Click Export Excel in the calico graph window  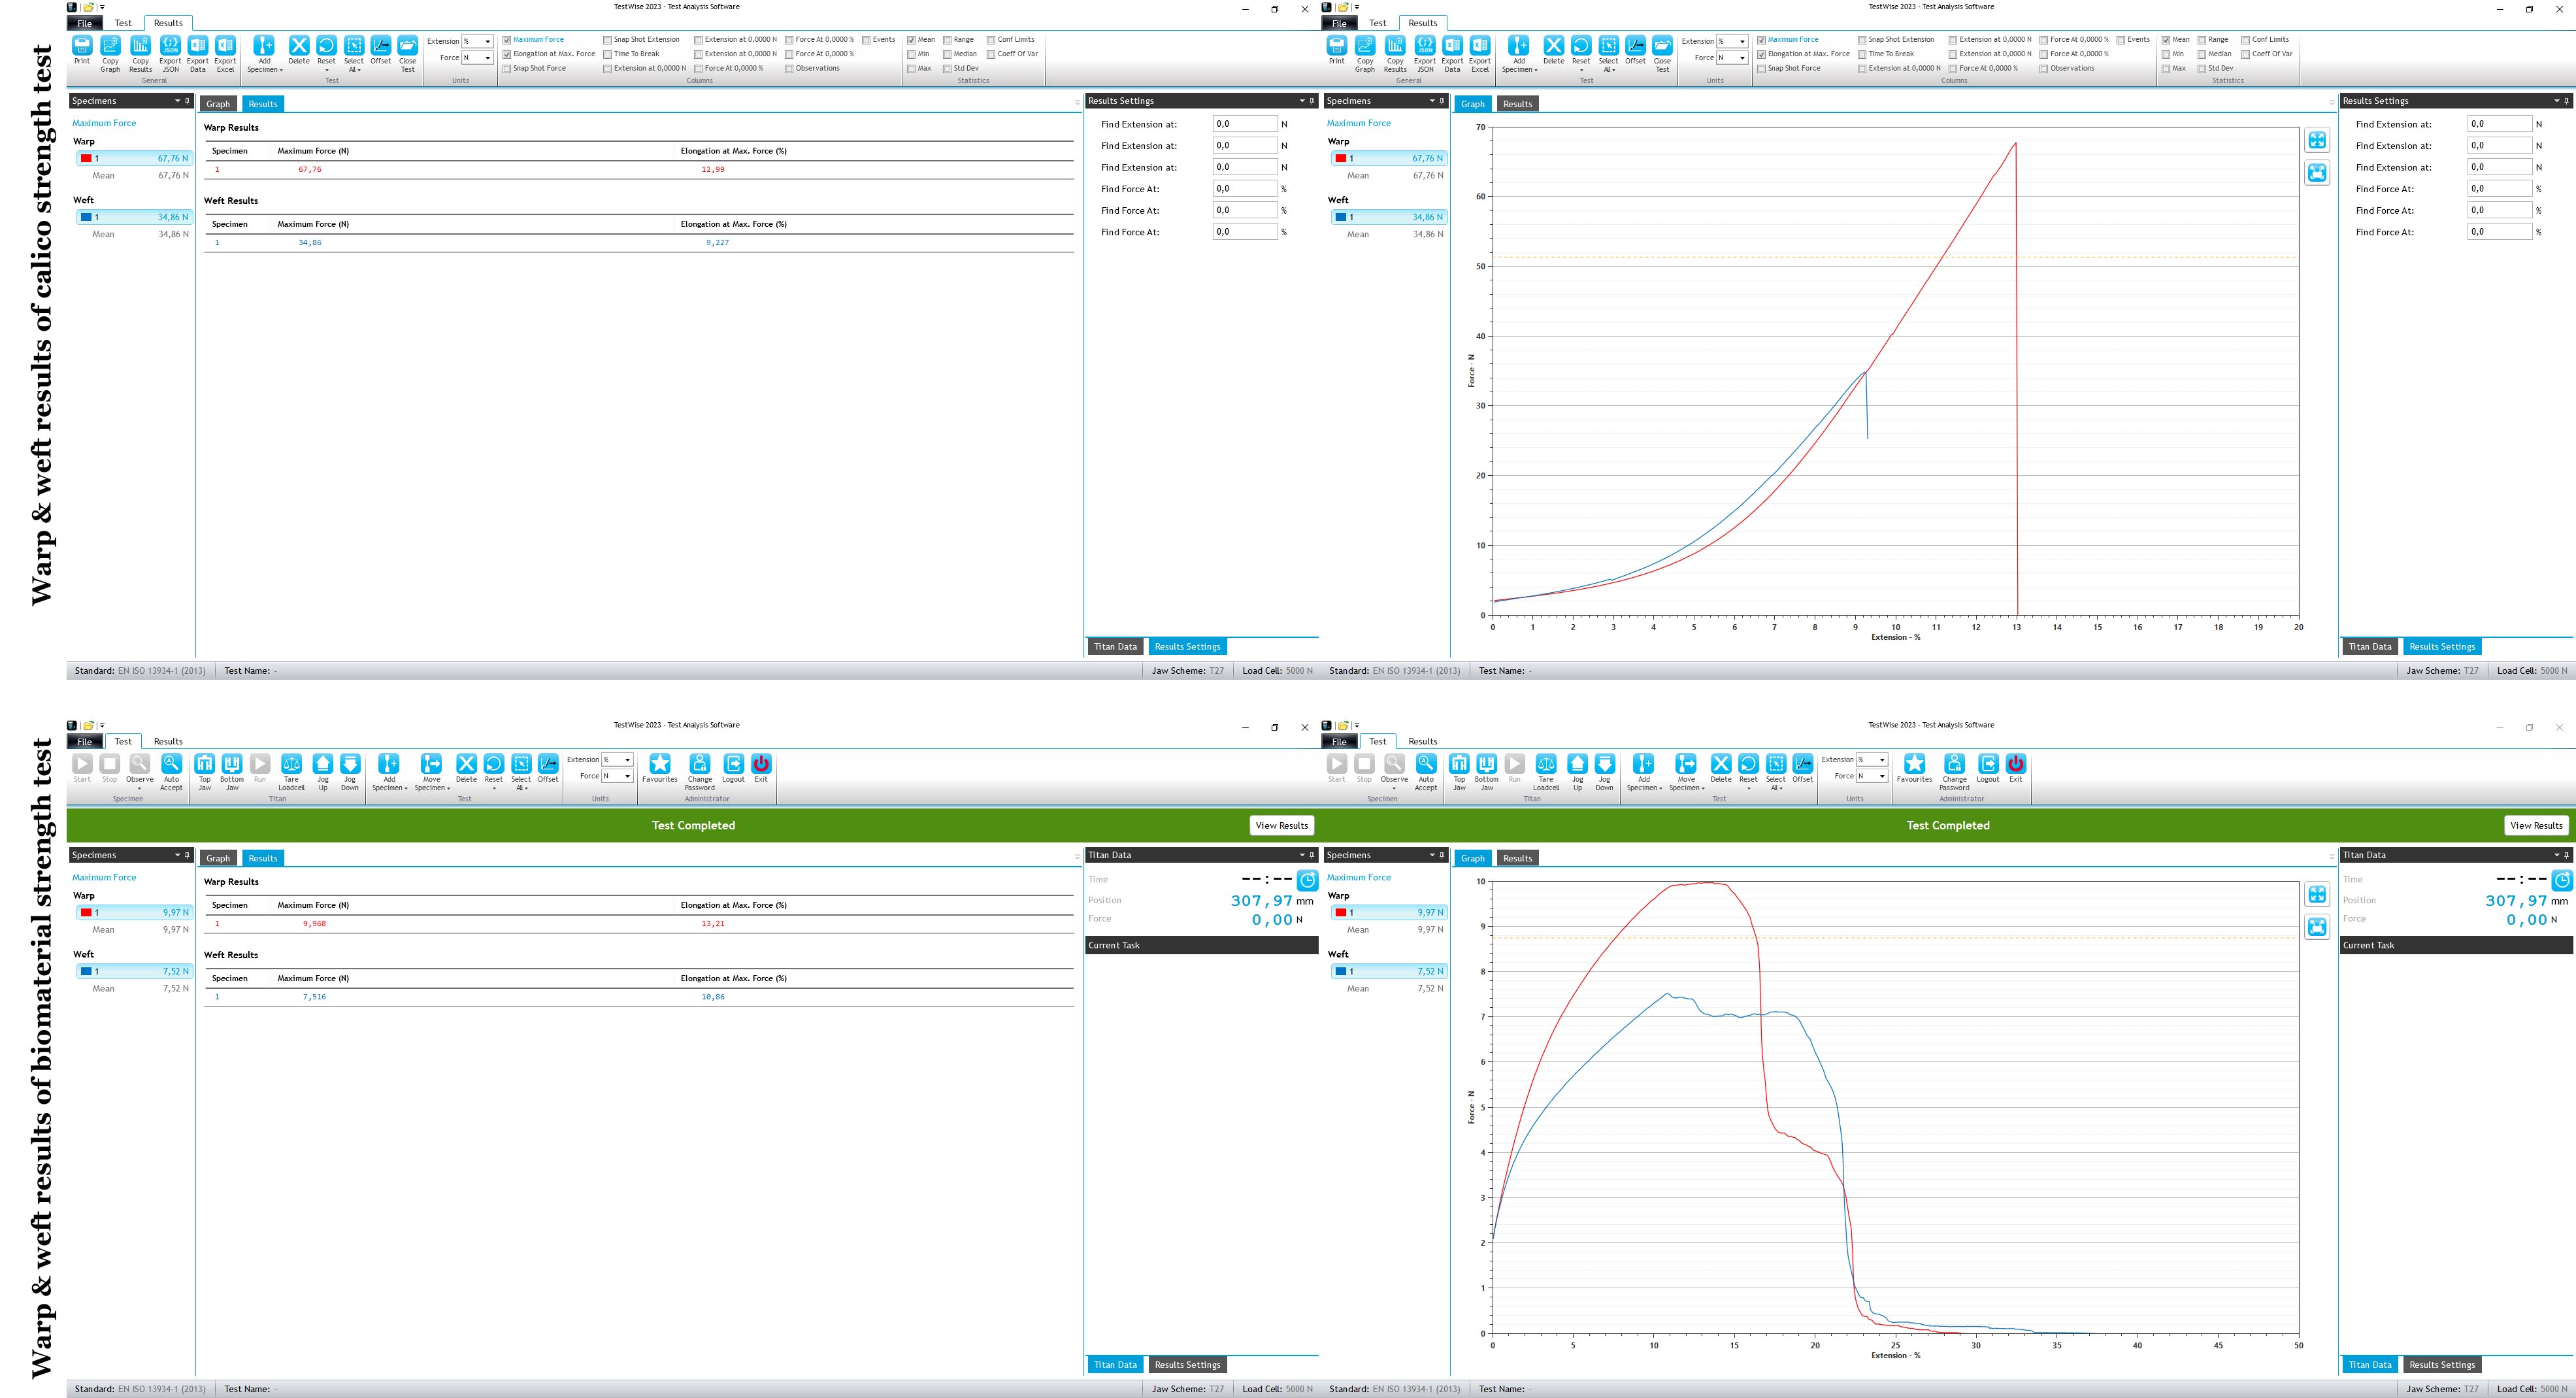[1480, 54]
